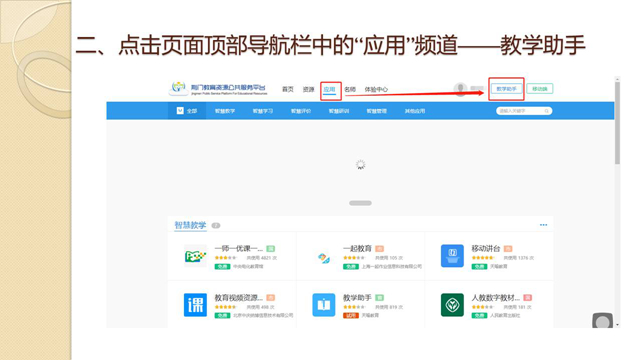Screen dimensions: 640x360
Task: Switch to the 智慧评价 category tab
Action: tap(301, 111)
